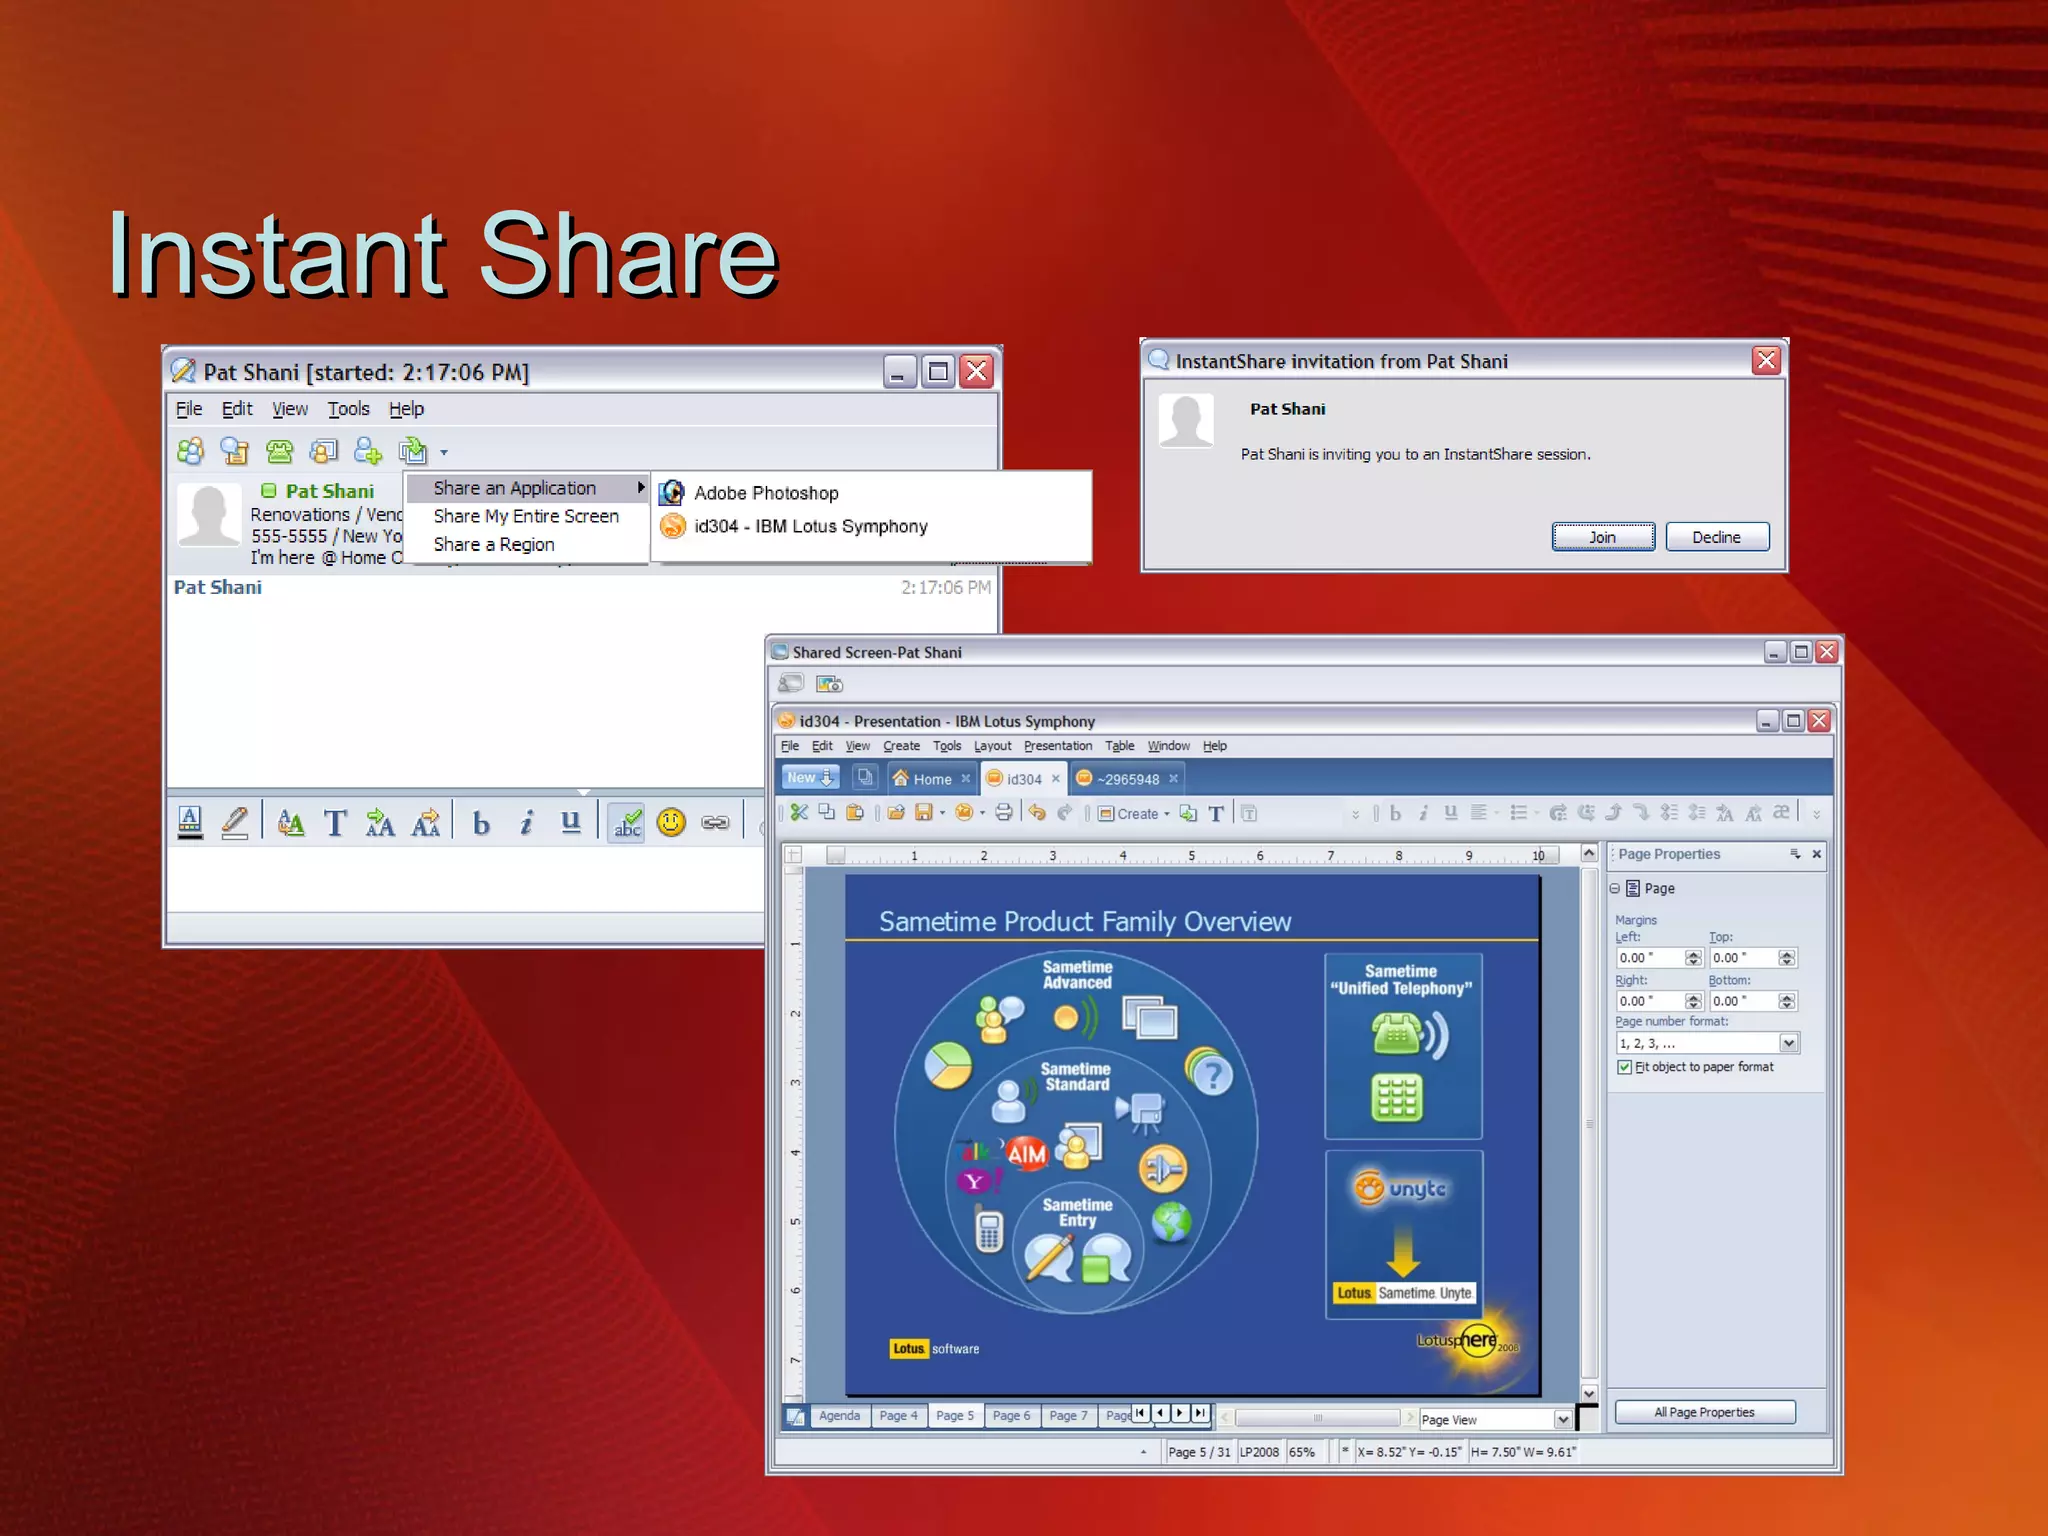Image resolution: width=2048 pixels, height=1536 pixels.
Task: Collapse the Page section in Page Properties
Action: (1614, 888)
